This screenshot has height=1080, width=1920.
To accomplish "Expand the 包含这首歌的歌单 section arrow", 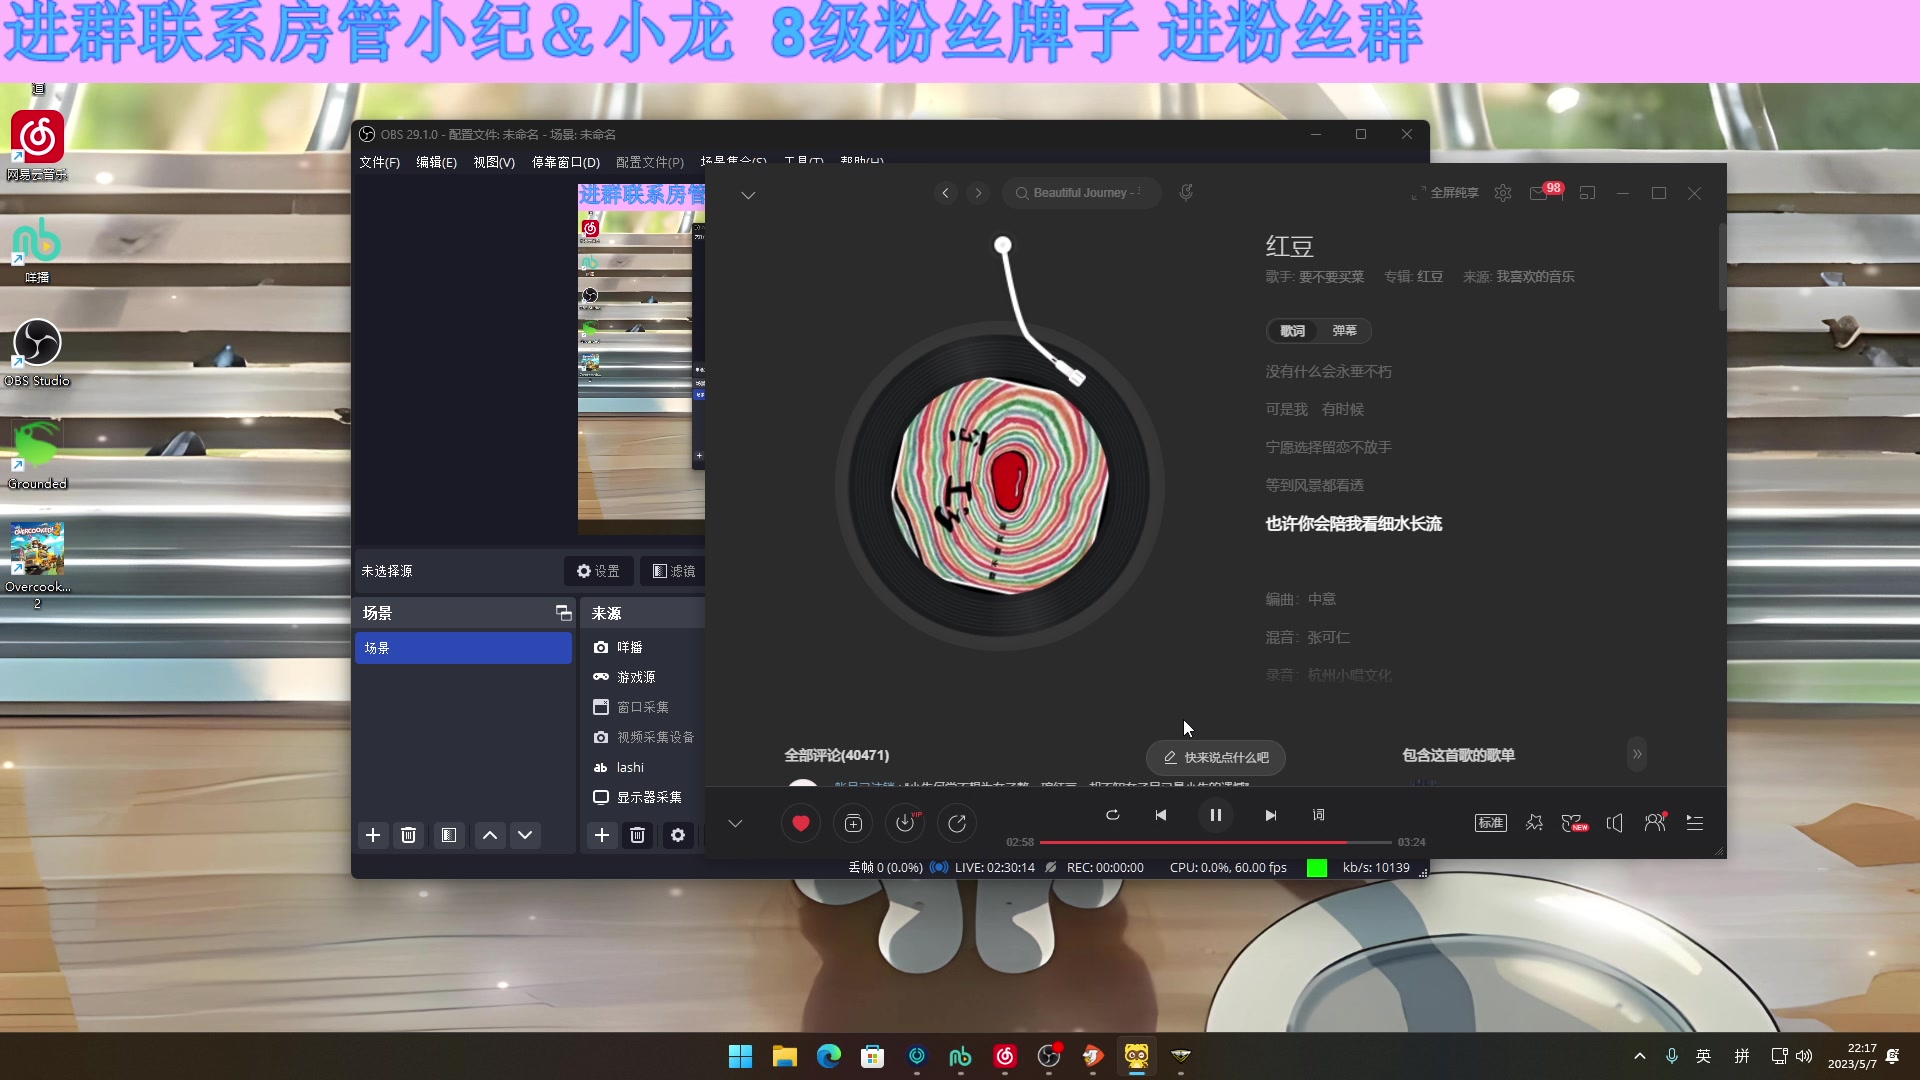I will (x=1637, y=754).
